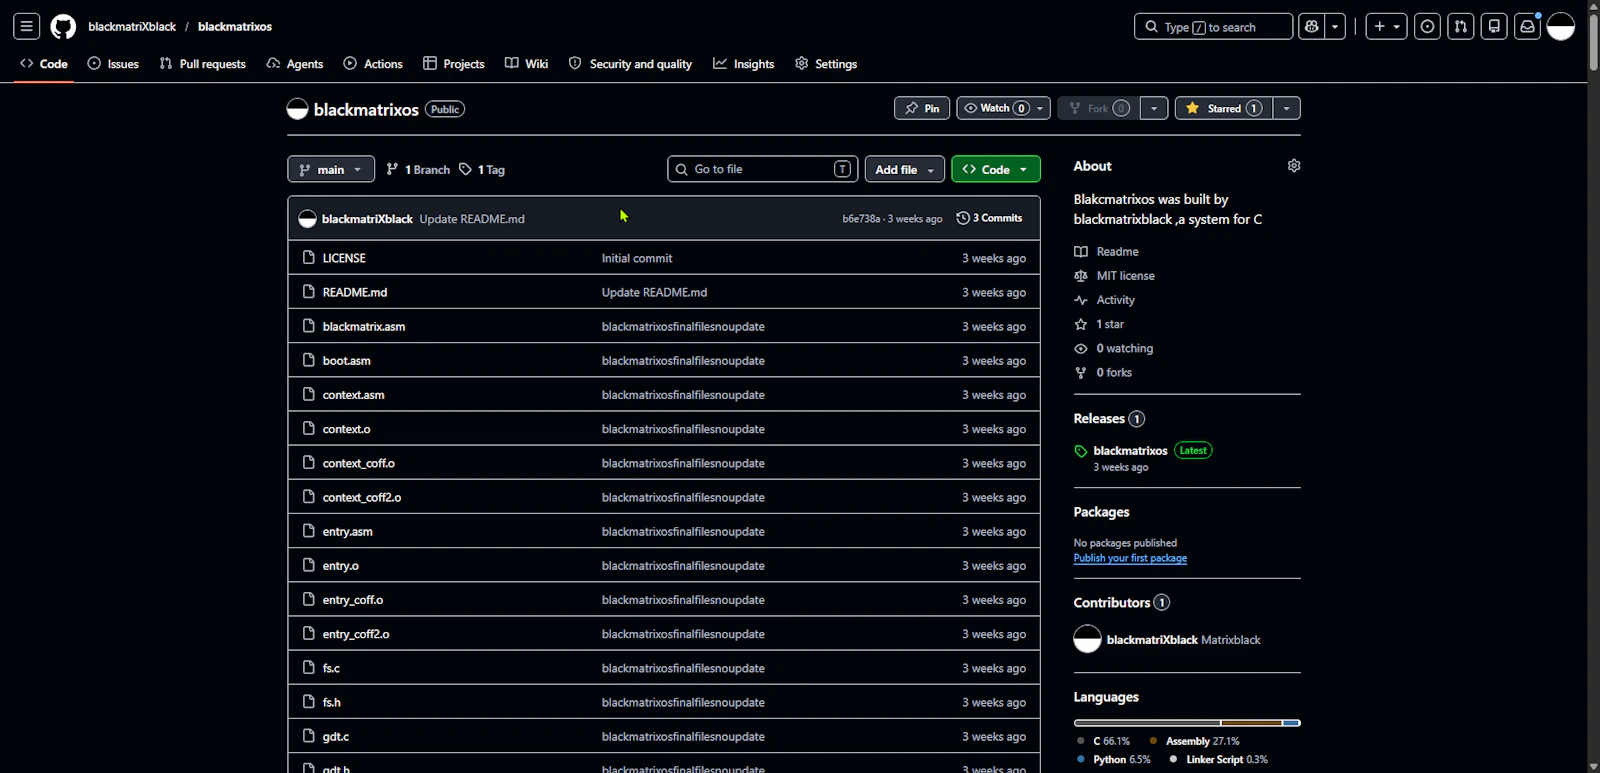Open Security and quality tab
Image resolution: width=1600 pixels, height=773 pixels.
pos(630,64)
